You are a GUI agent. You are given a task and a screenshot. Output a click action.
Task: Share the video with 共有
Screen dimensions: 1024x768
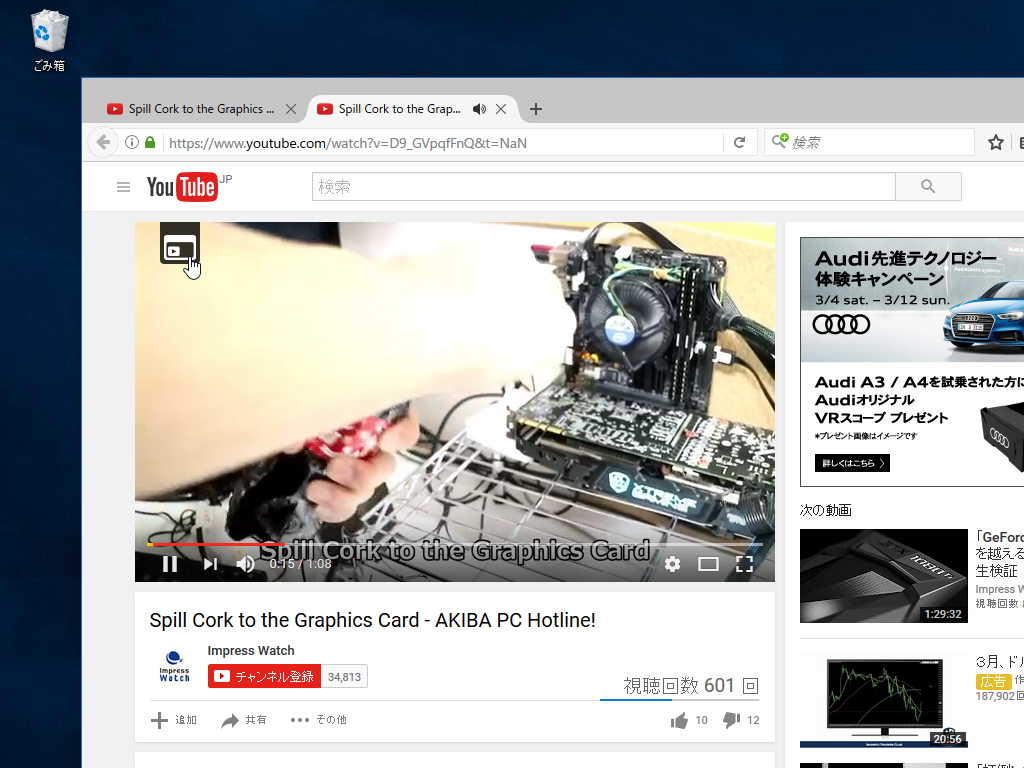pyautogui.click(x=244, y=720)
